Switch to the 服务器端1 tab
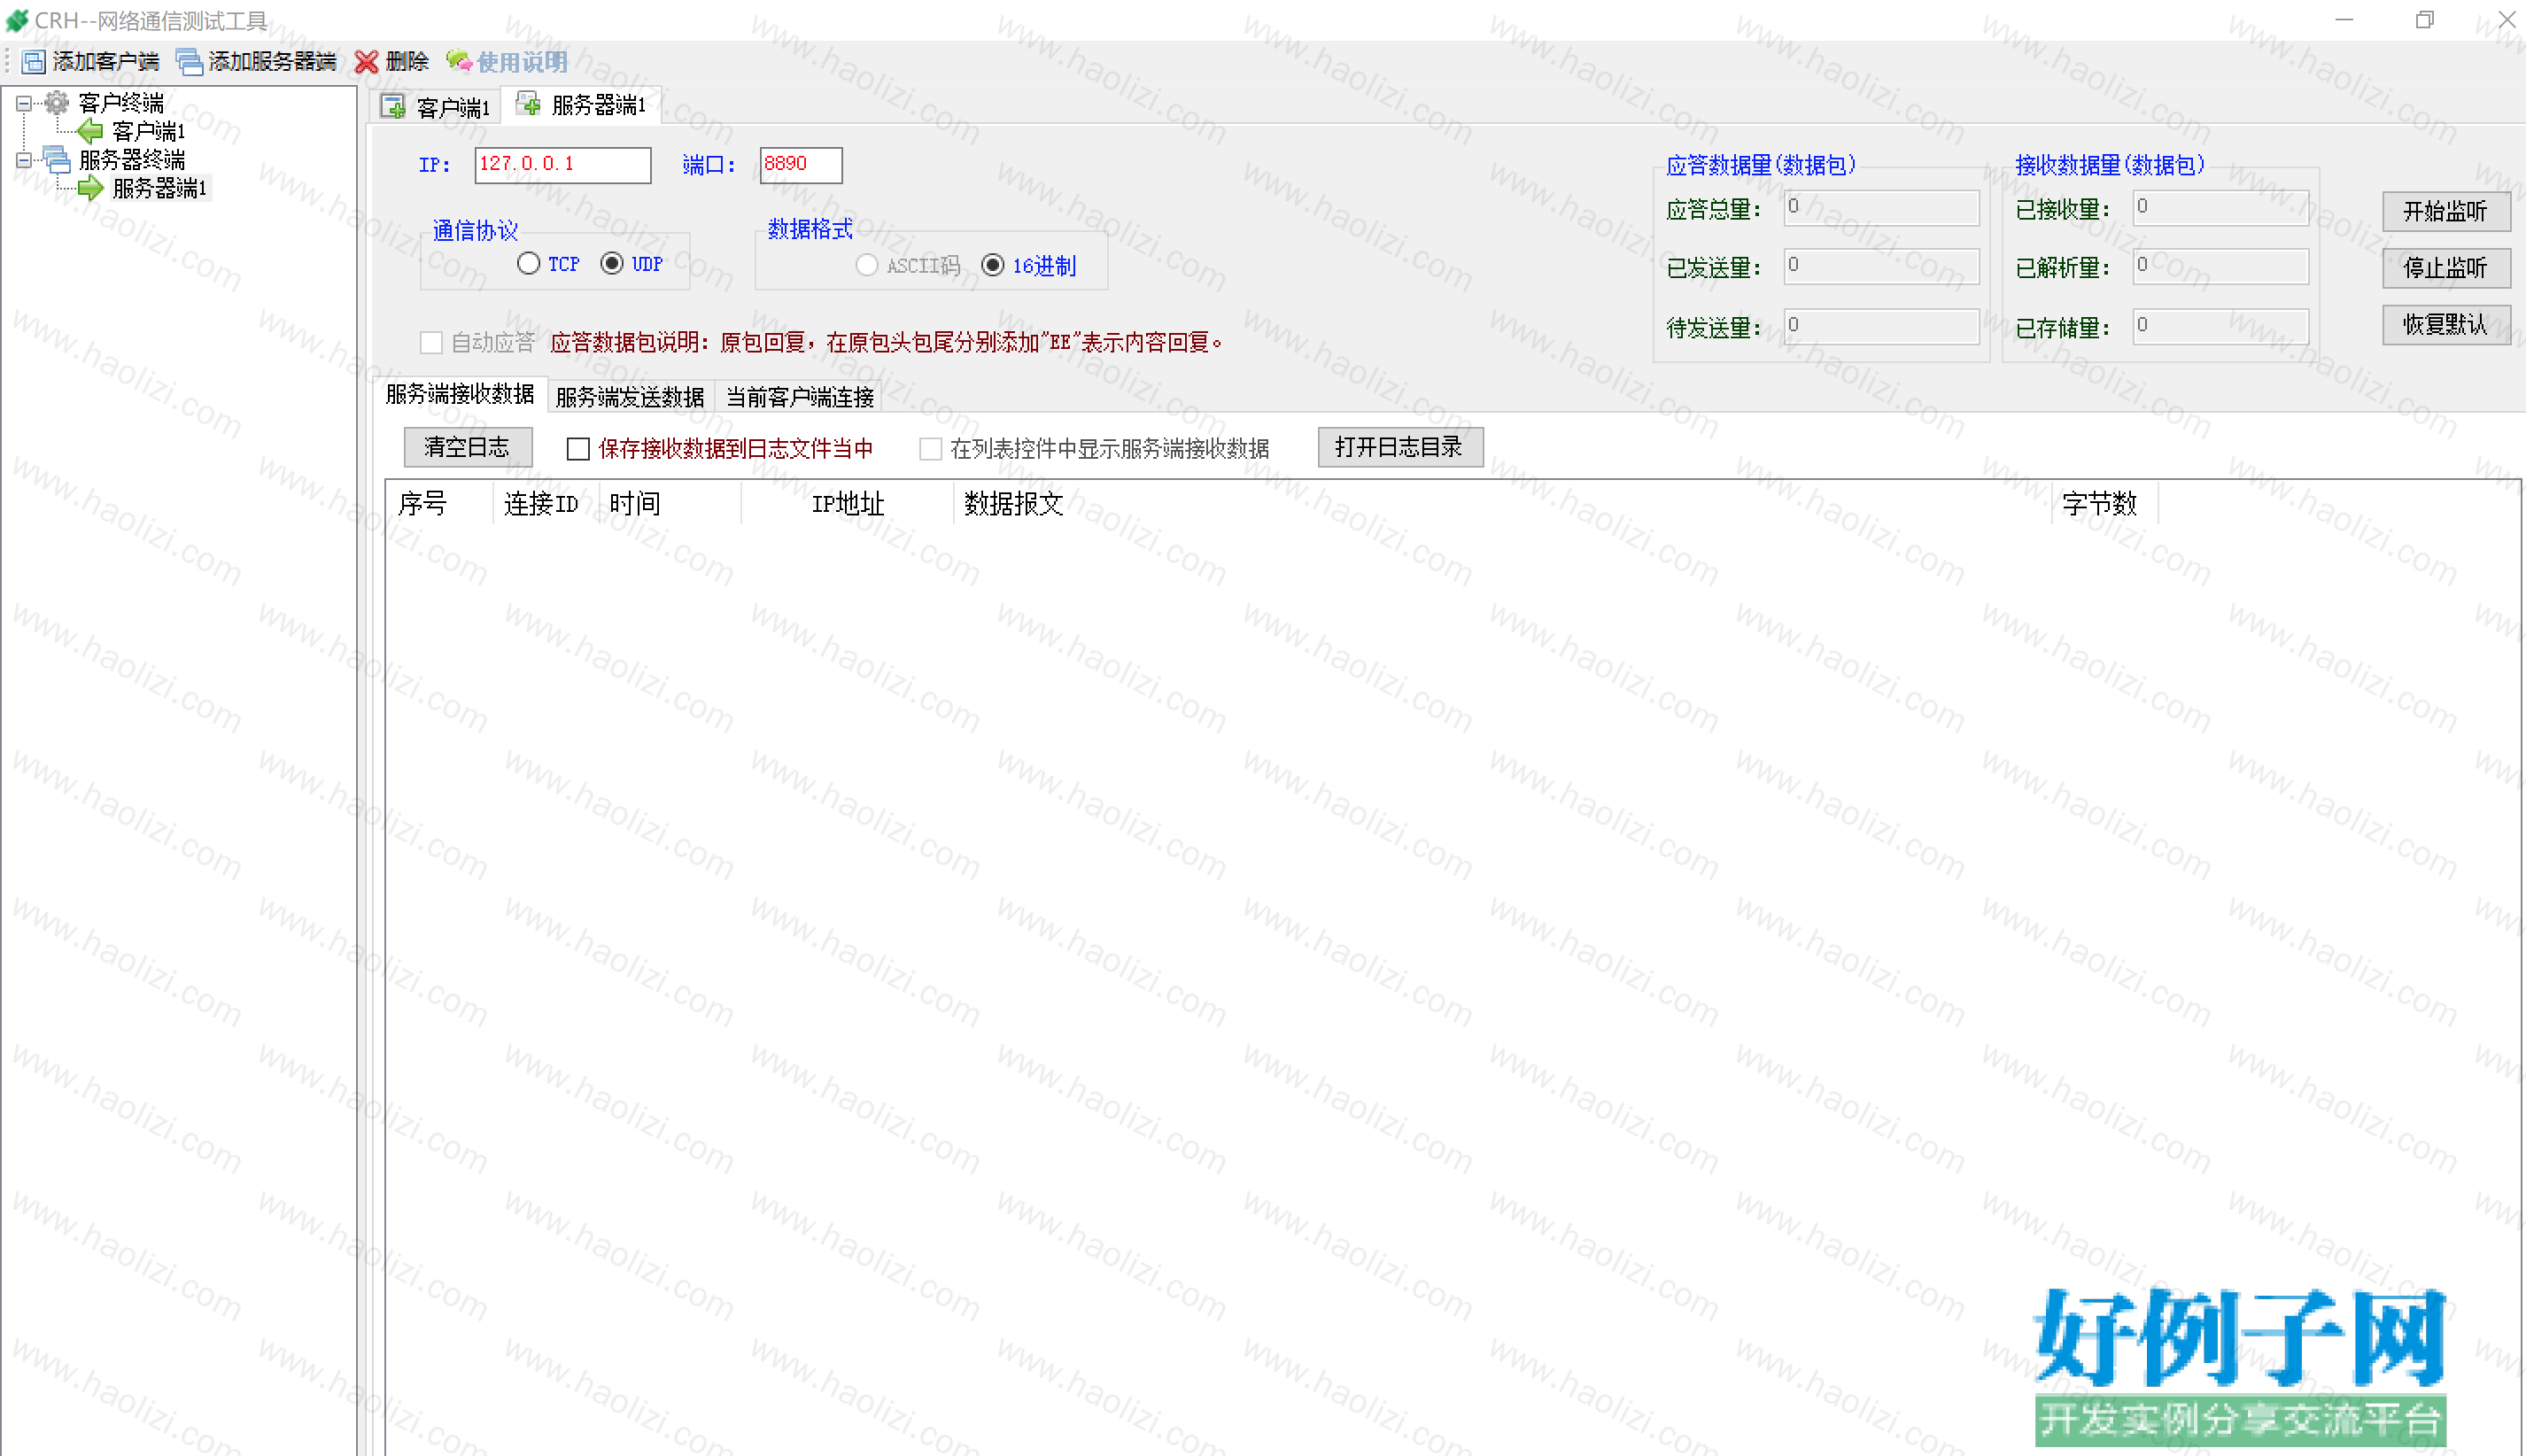Viewport: 2526px width, 1456px height. 581,105
